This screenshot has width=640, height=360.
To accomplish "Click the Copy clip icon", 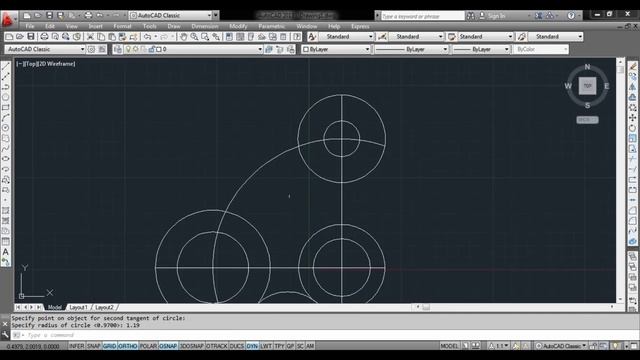I will [x=101, y=37].
